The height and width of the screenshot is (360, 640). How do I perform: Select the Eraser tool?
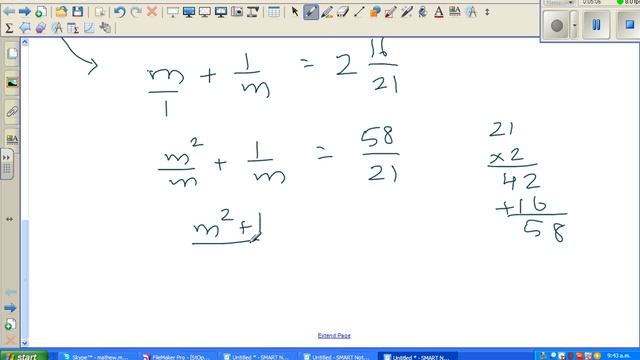[x=343, y=12]
